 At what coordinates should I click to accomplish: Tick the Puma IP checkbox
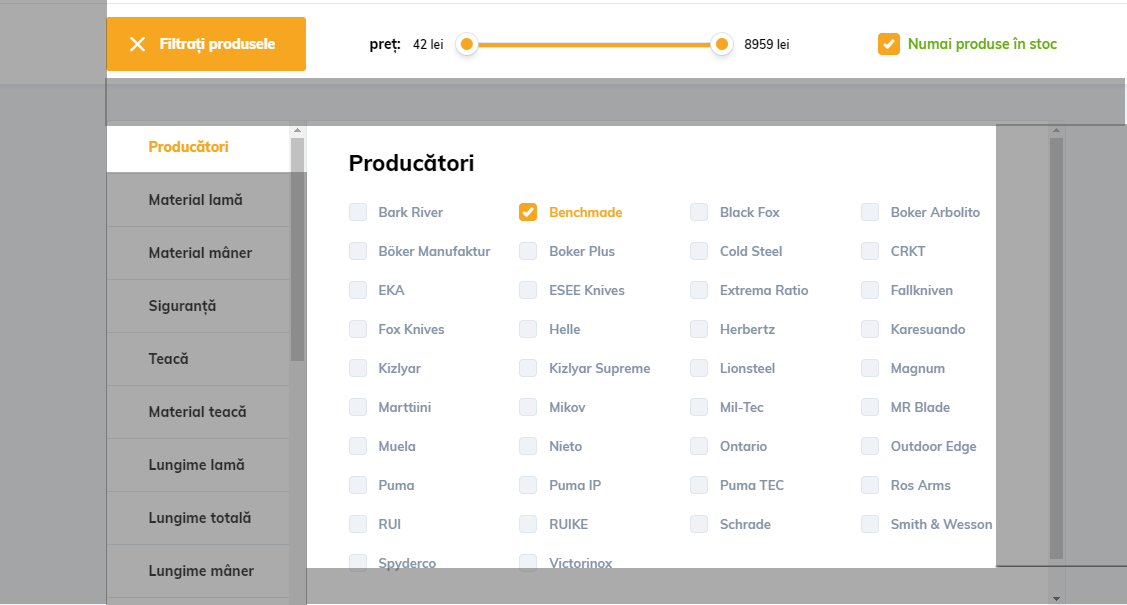(x=528, y=485)
